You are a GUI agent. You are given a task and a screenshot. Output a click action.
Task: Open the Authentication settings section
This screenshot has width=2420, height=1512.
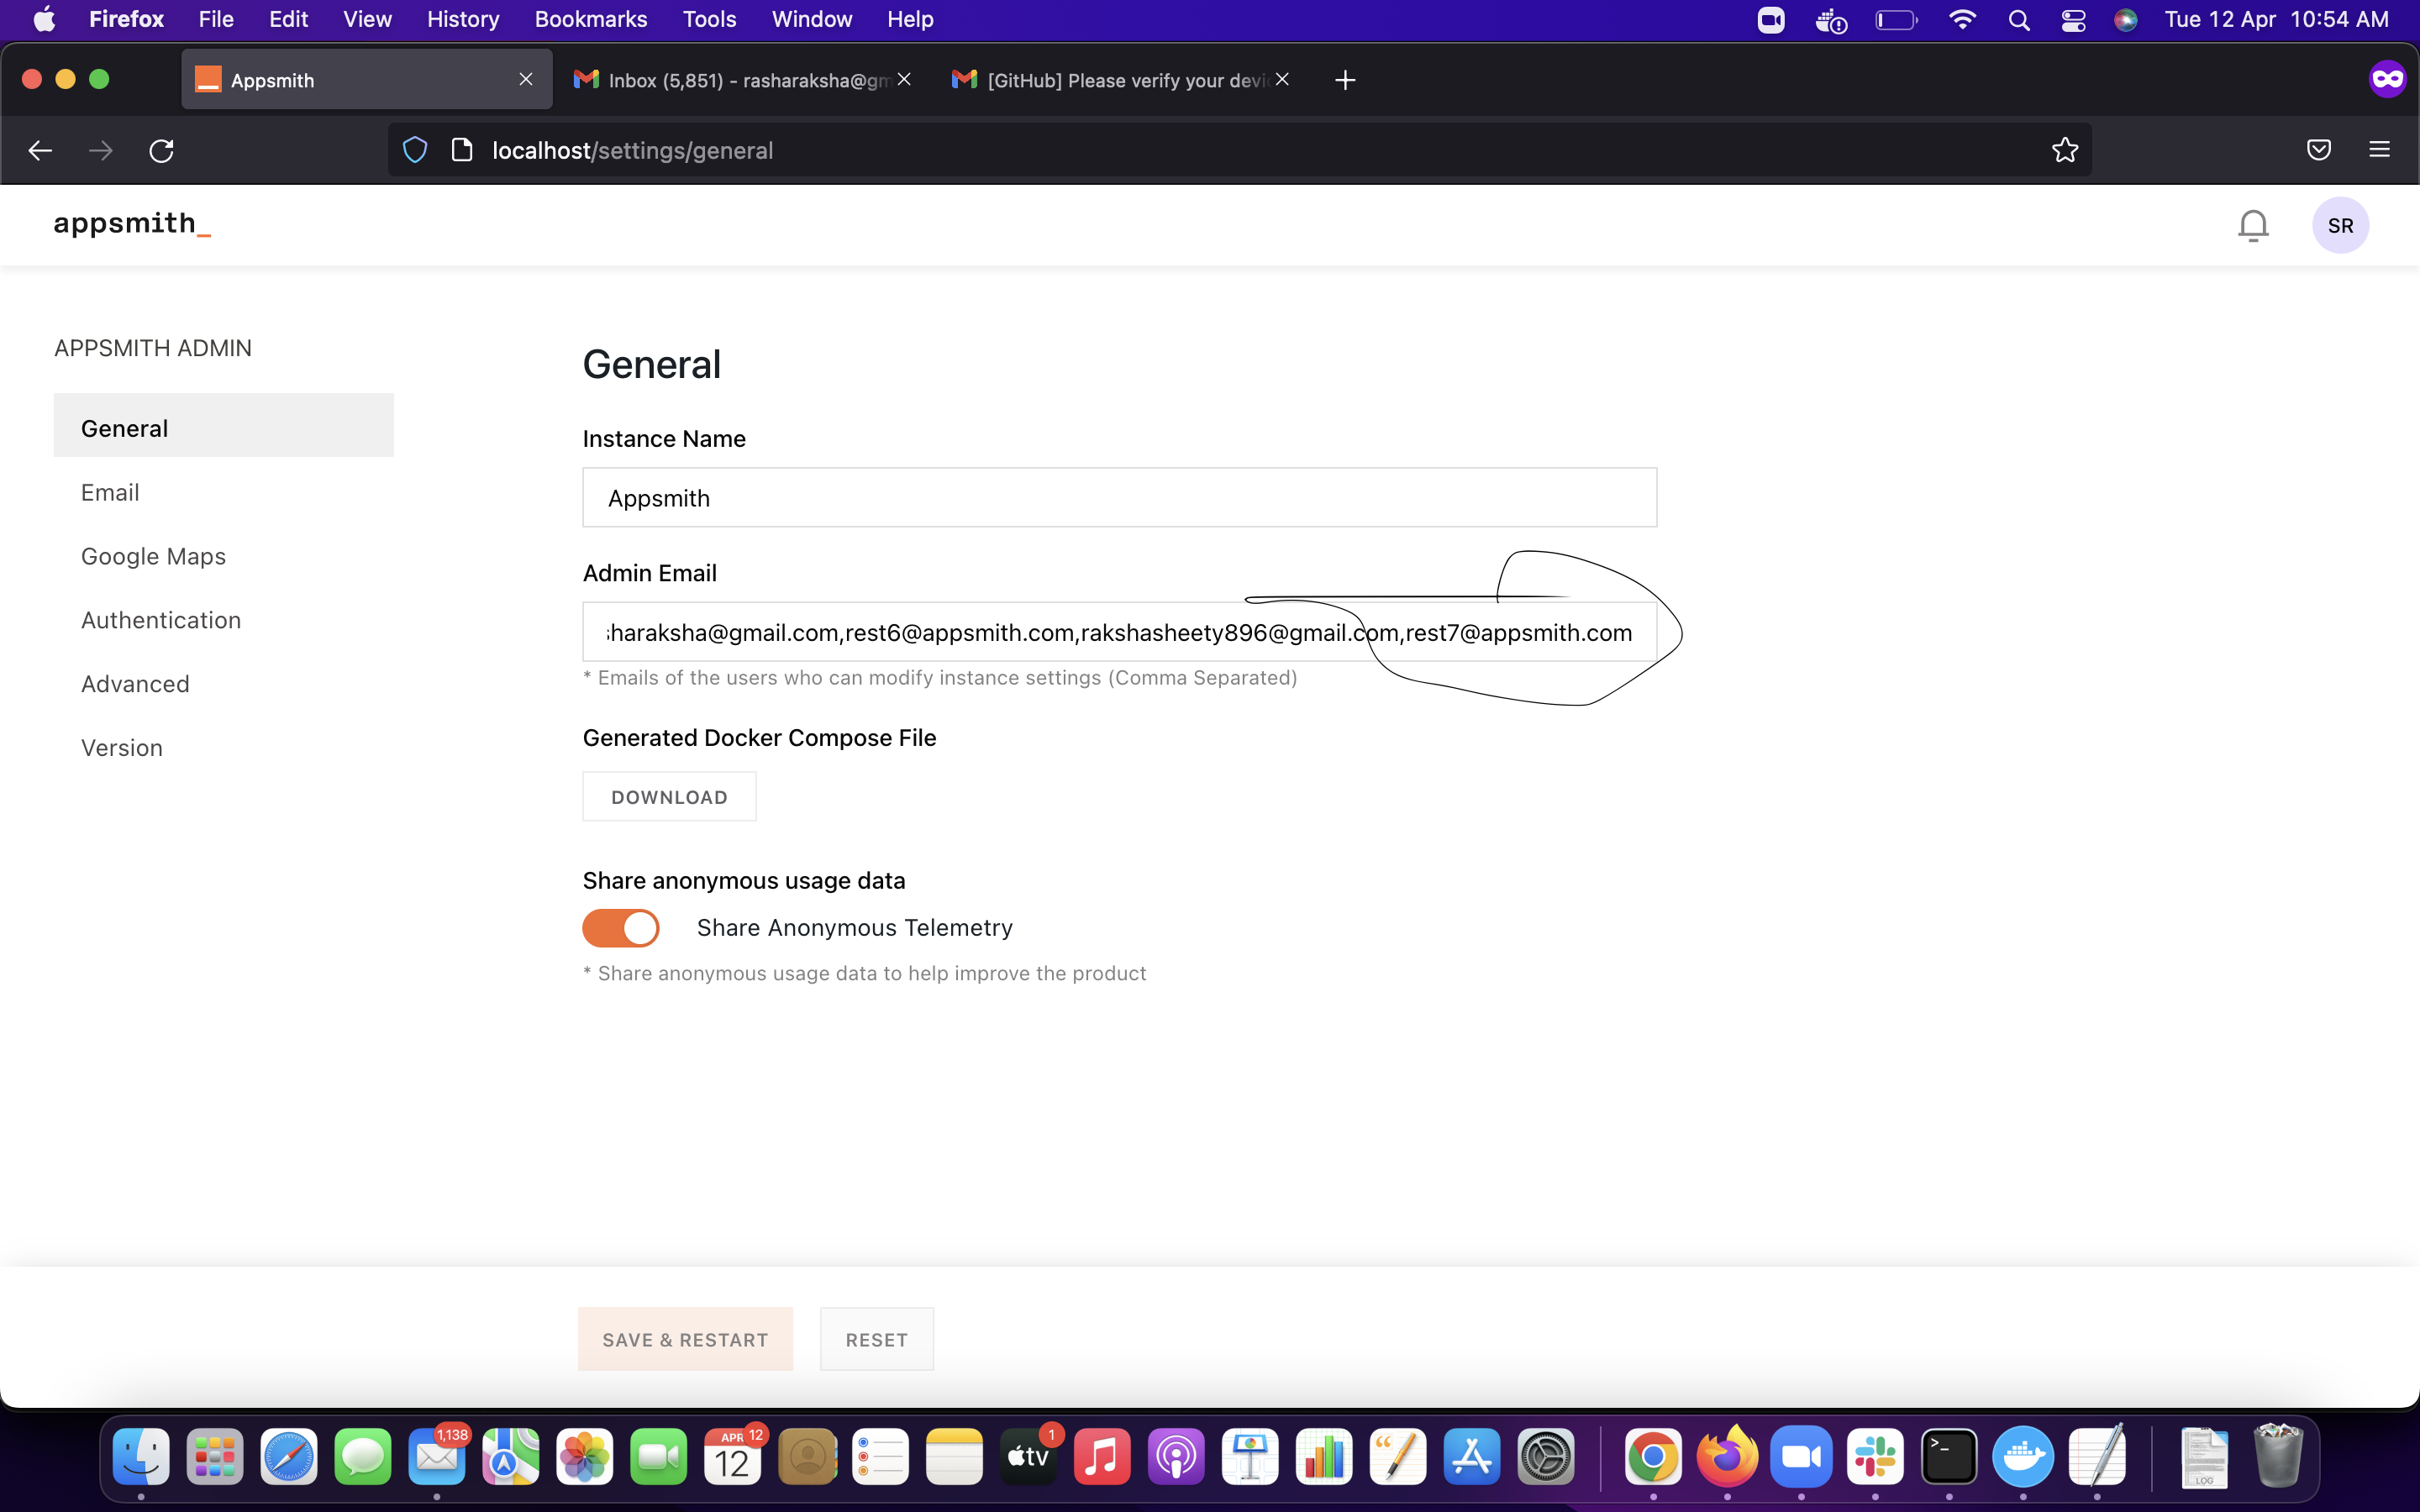(x=160, y=620)
